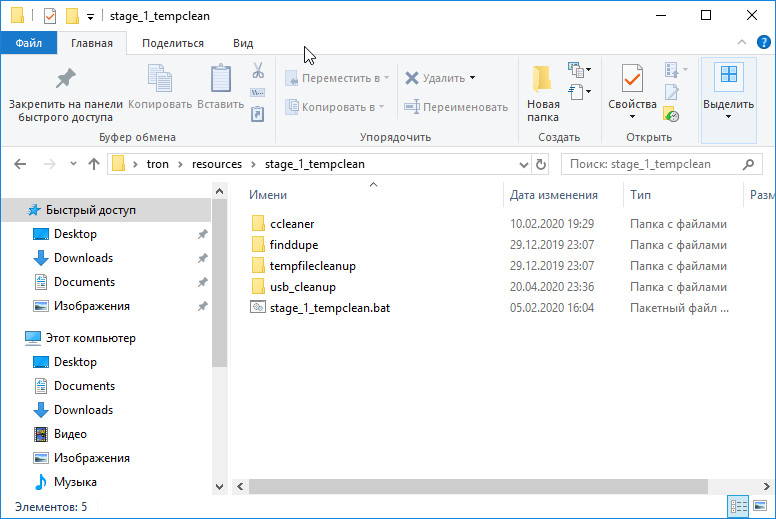
Task: Click the Paste clipboard icon
Action: 220,79
